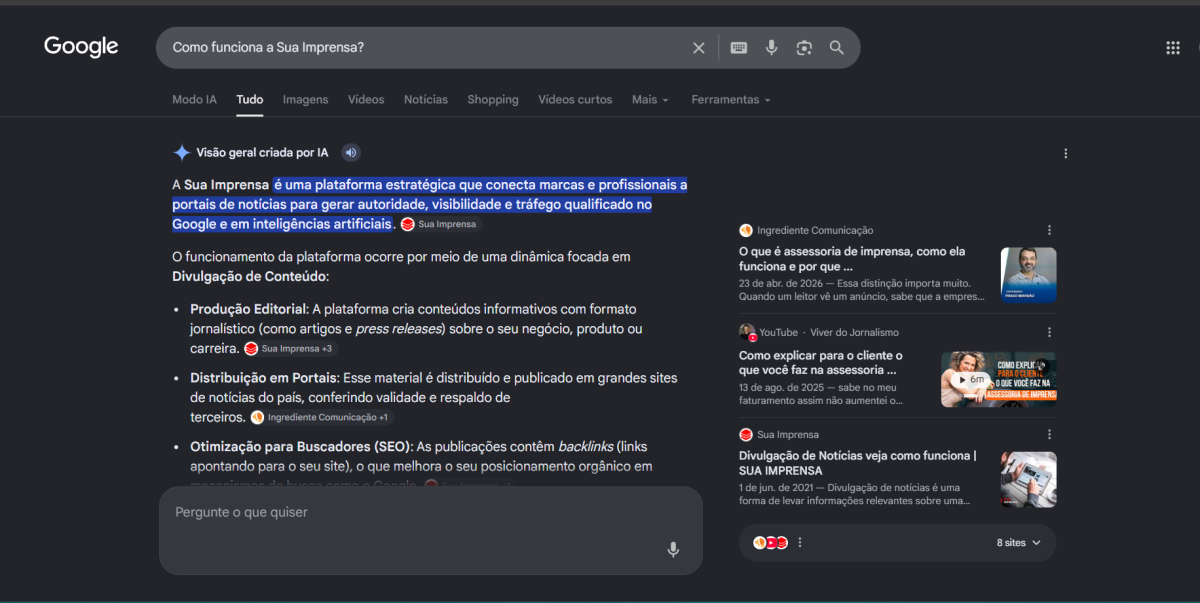Open AI overview three-dot options
The image size is (1200, 603).
coord(1066,153)
